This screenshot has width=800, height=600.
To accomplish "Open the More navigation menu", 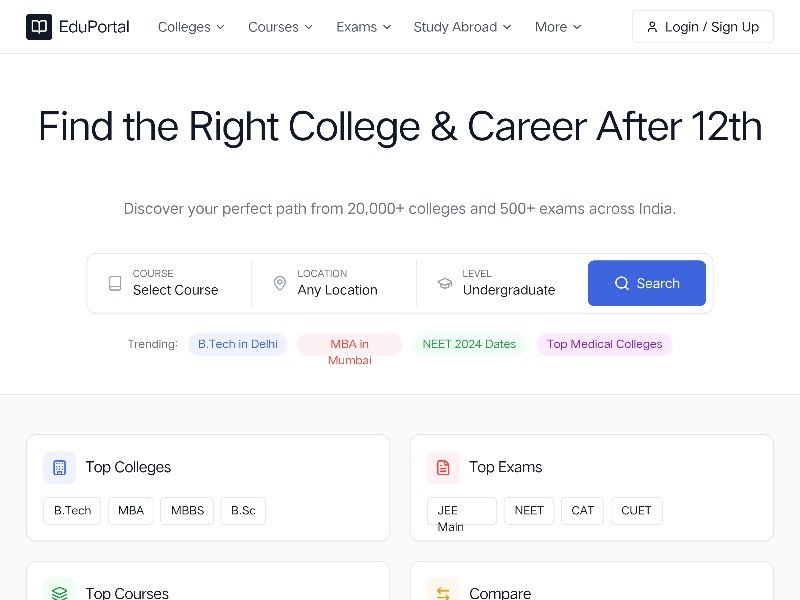I will 558,27.
